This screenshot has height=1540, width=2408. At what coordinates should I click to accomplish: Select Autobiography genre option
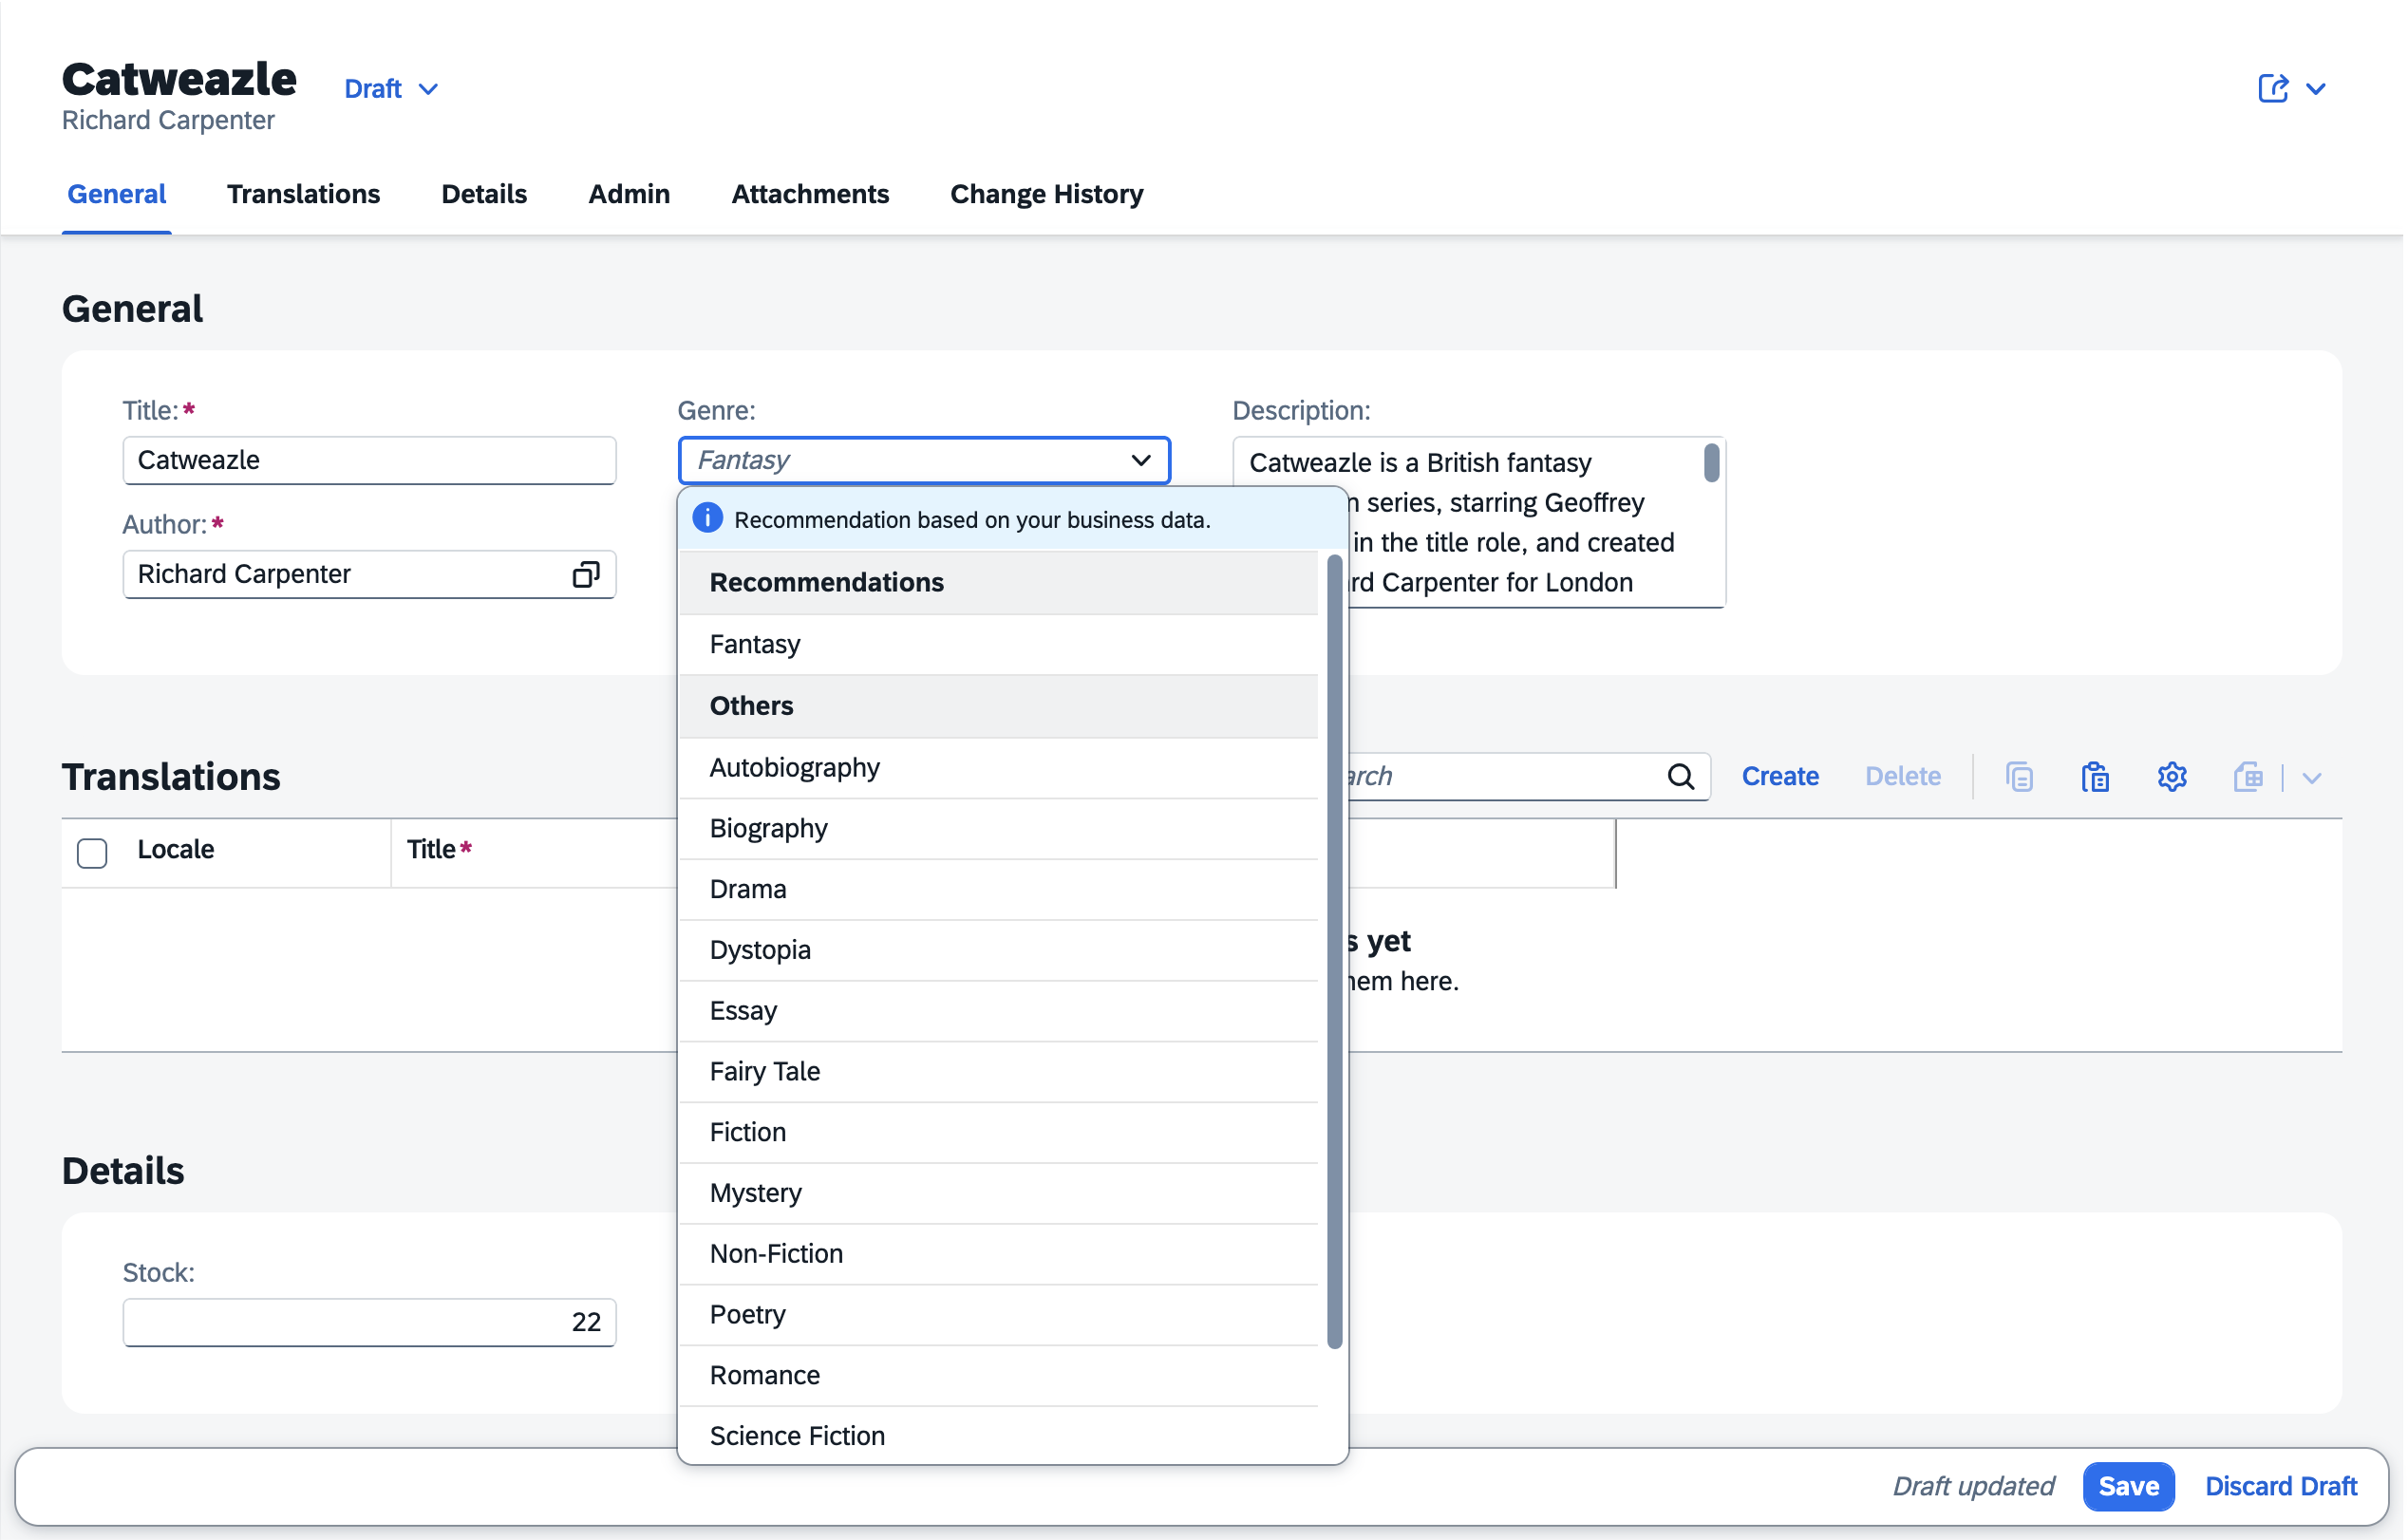click(1000, 769)
